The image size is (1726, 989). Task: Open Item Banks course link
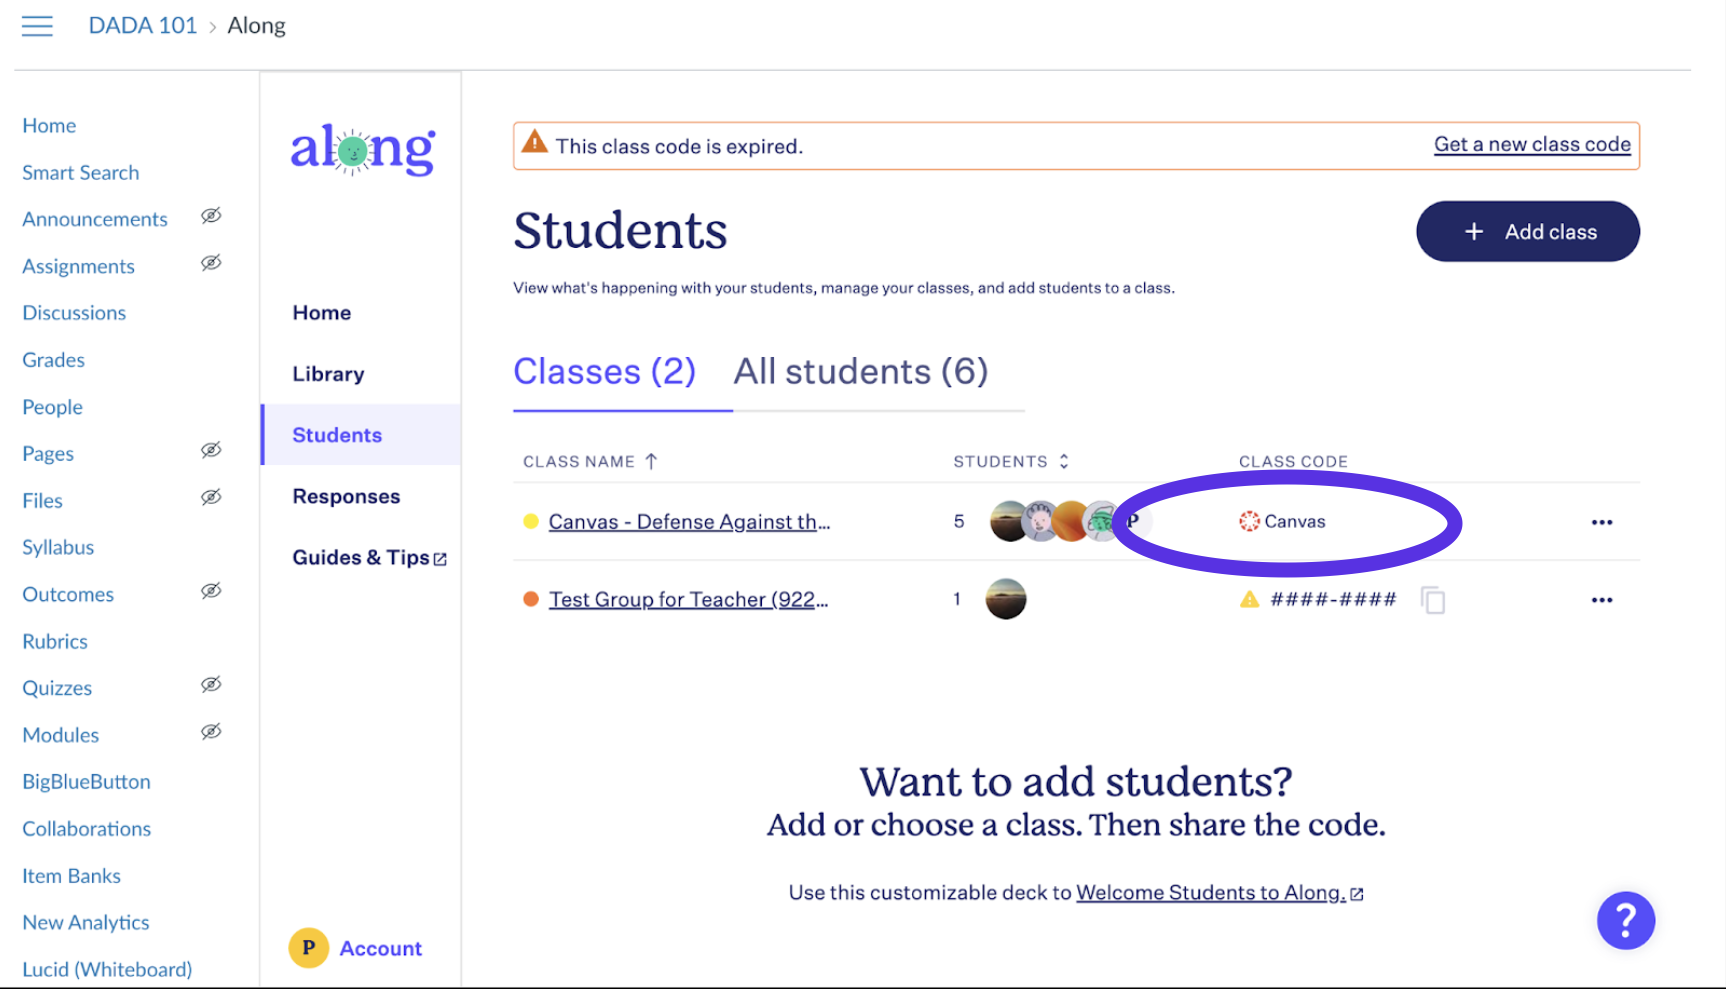71,875
